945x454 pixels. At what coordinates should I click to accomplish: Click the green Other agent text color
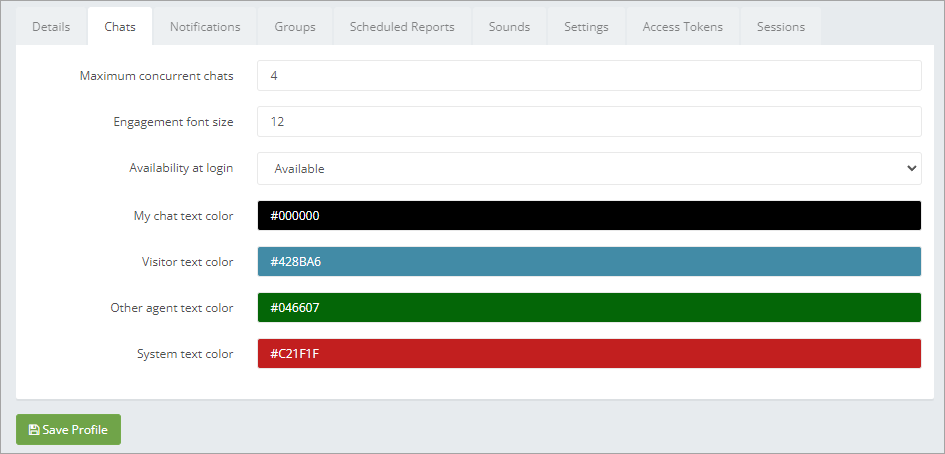tap(589, 308)
